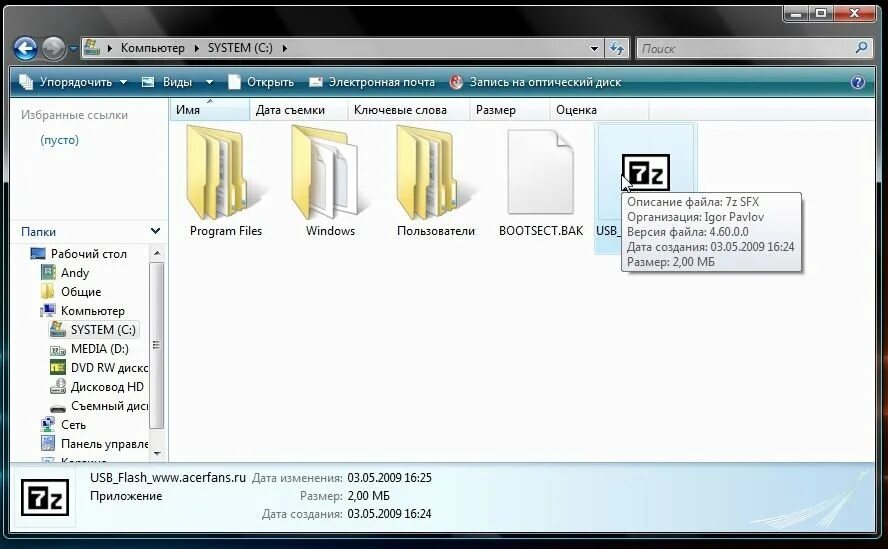Click the Размер value 2,00 МБ in details pane
Screen dimensions: 888x549
[369, 496]
